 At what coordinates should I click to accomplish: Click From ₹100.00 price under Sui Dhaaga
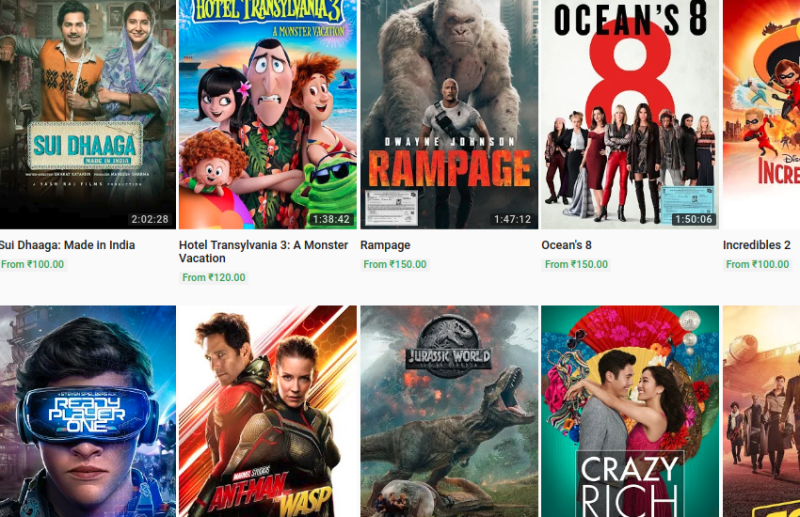[x=33, y=264]
